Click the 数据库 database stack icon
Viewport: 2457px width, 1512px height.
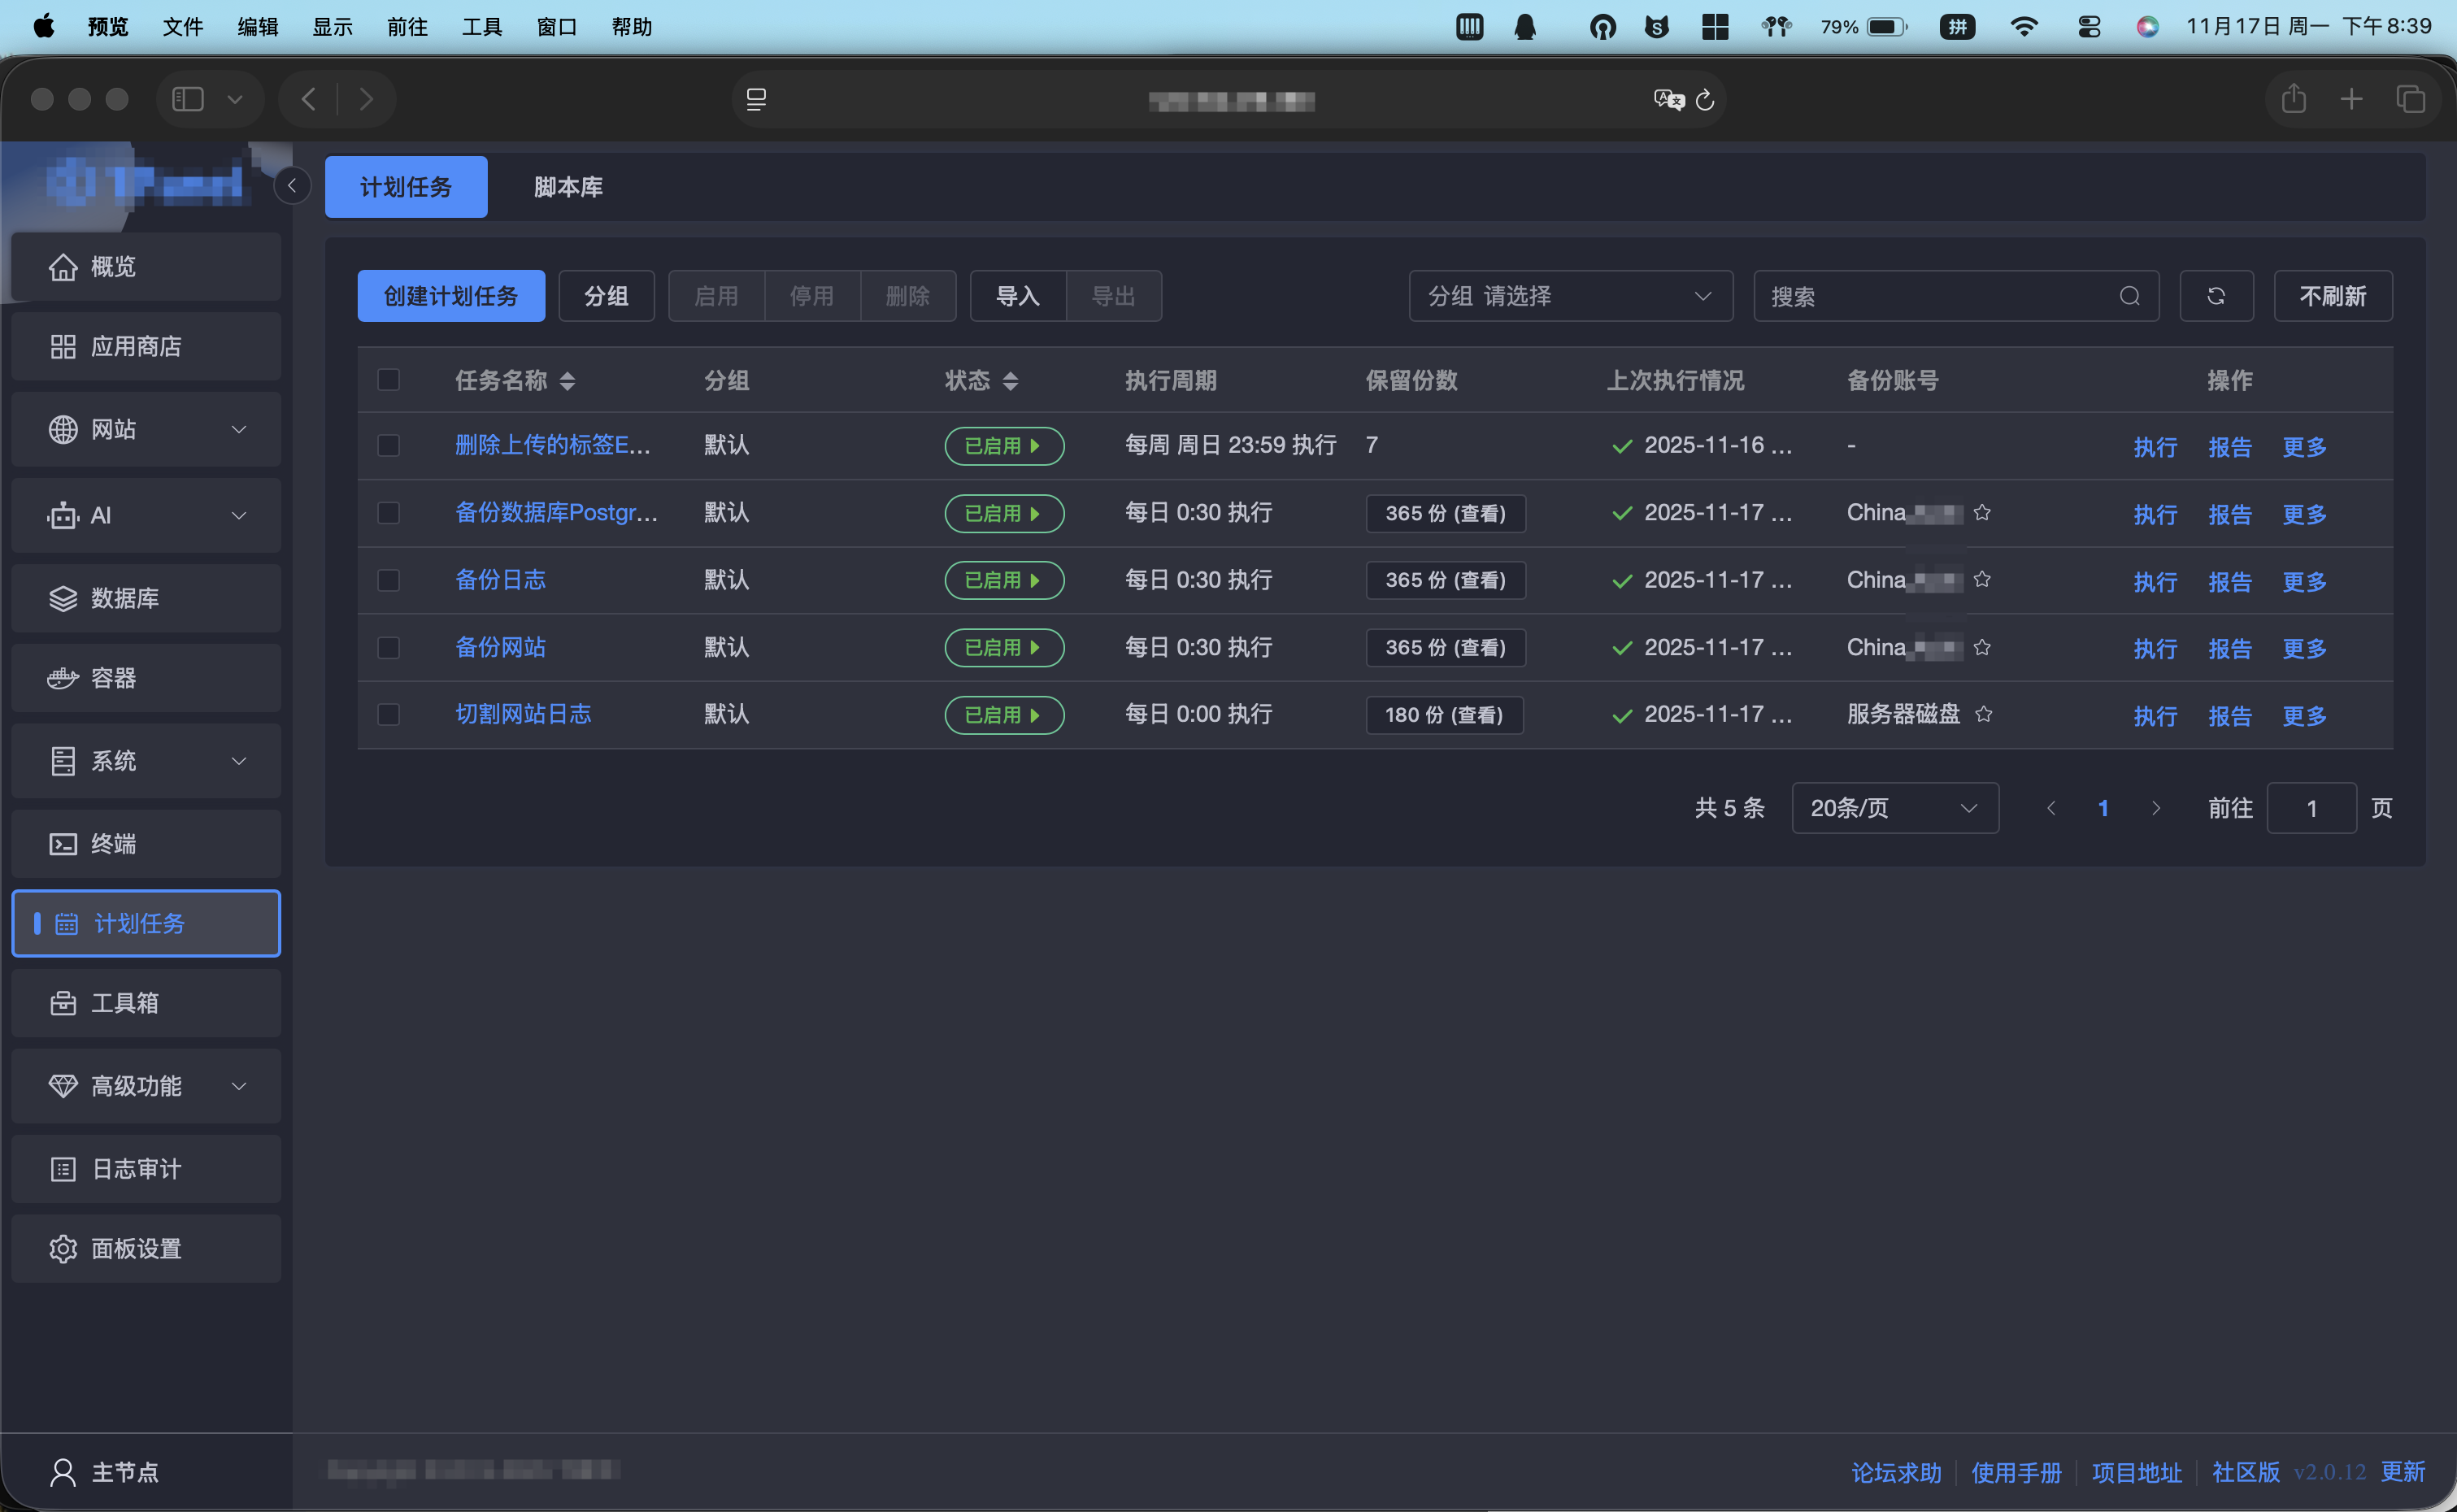pos(63,598)
